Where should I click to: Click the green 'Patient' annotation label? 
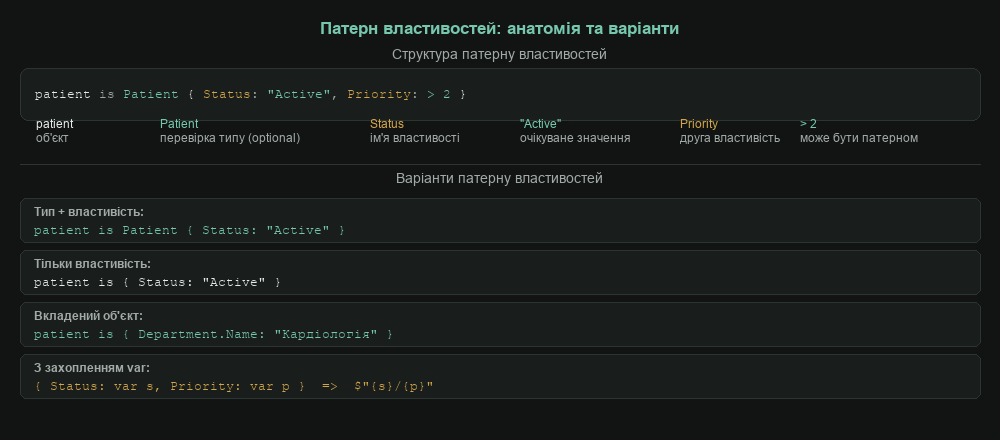click(x=179, y=124)
